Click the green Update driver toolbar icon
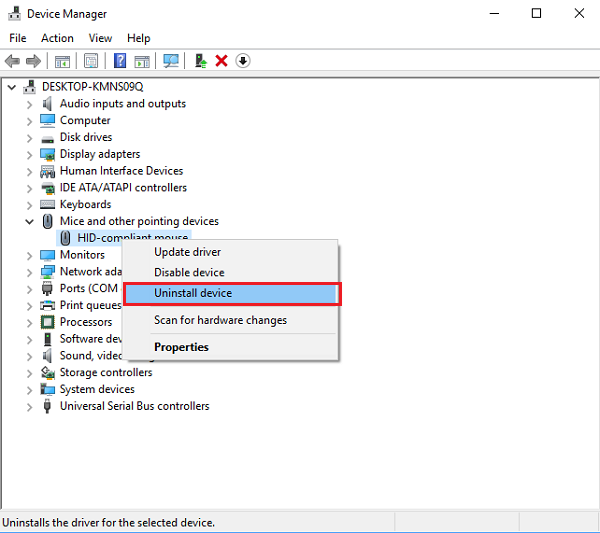The width and height of the screenshot is (600, 533). (201, 61)
